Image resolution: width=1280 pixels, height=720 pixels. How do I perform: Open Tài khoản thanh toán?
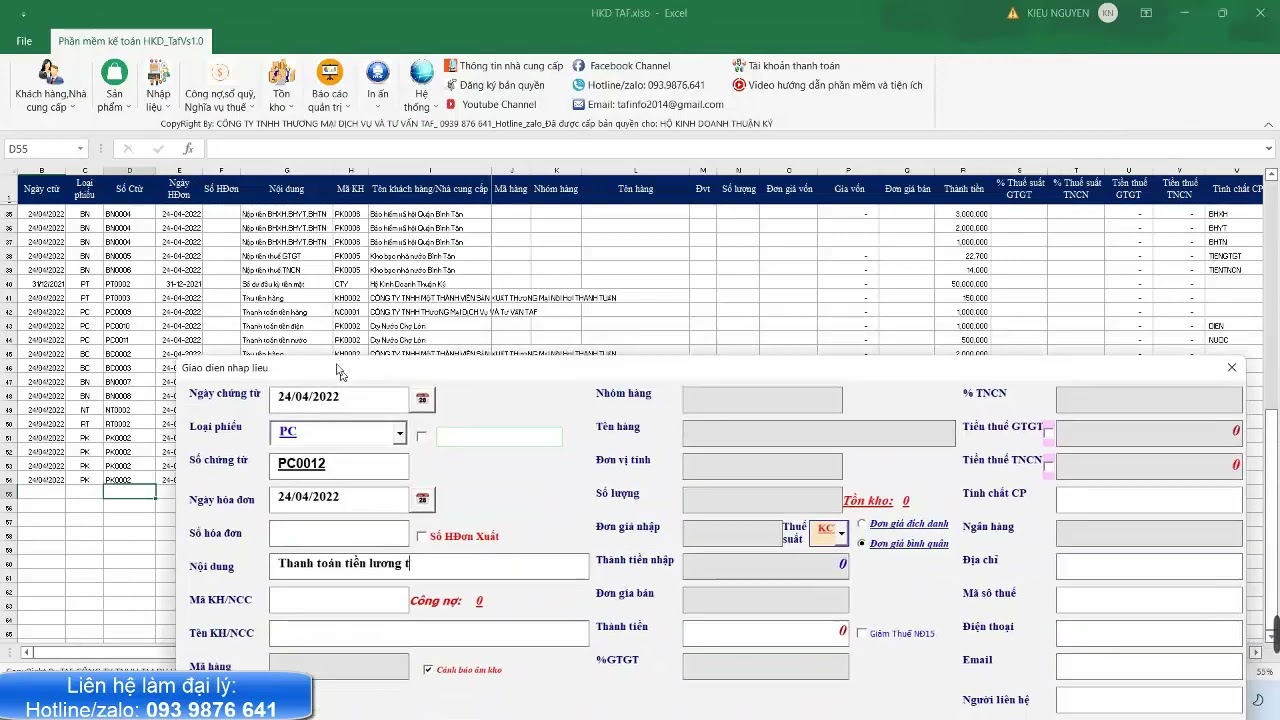coord(786,66)
